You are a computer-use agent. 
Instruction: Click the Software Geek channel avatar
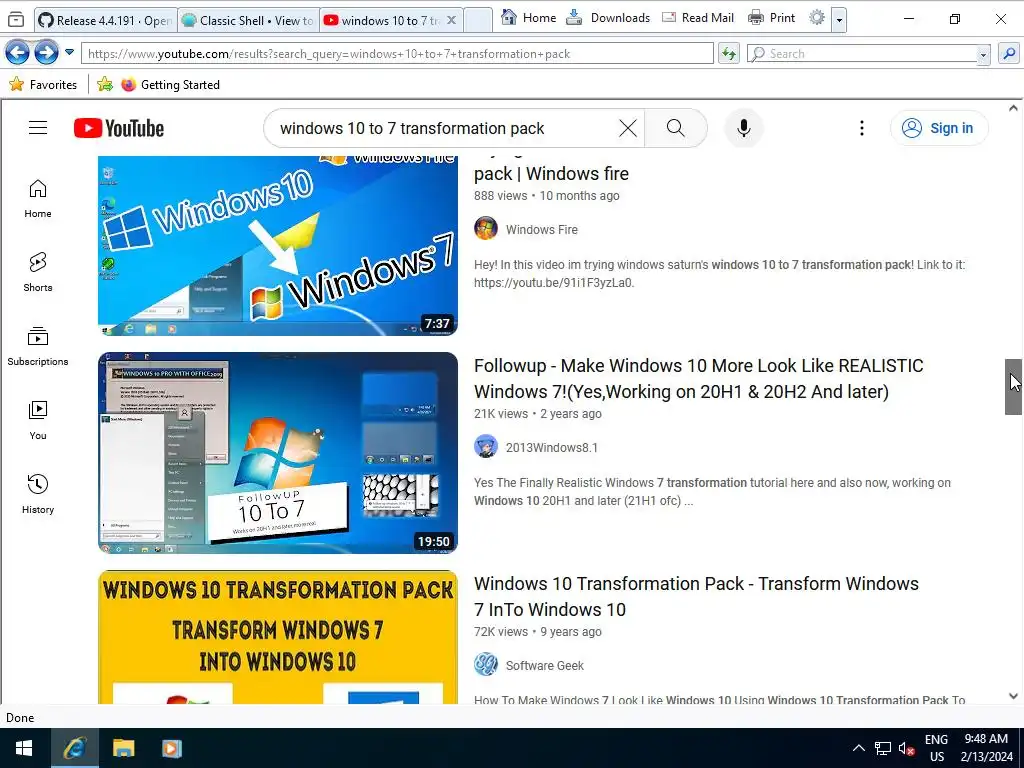coord(486,665)
